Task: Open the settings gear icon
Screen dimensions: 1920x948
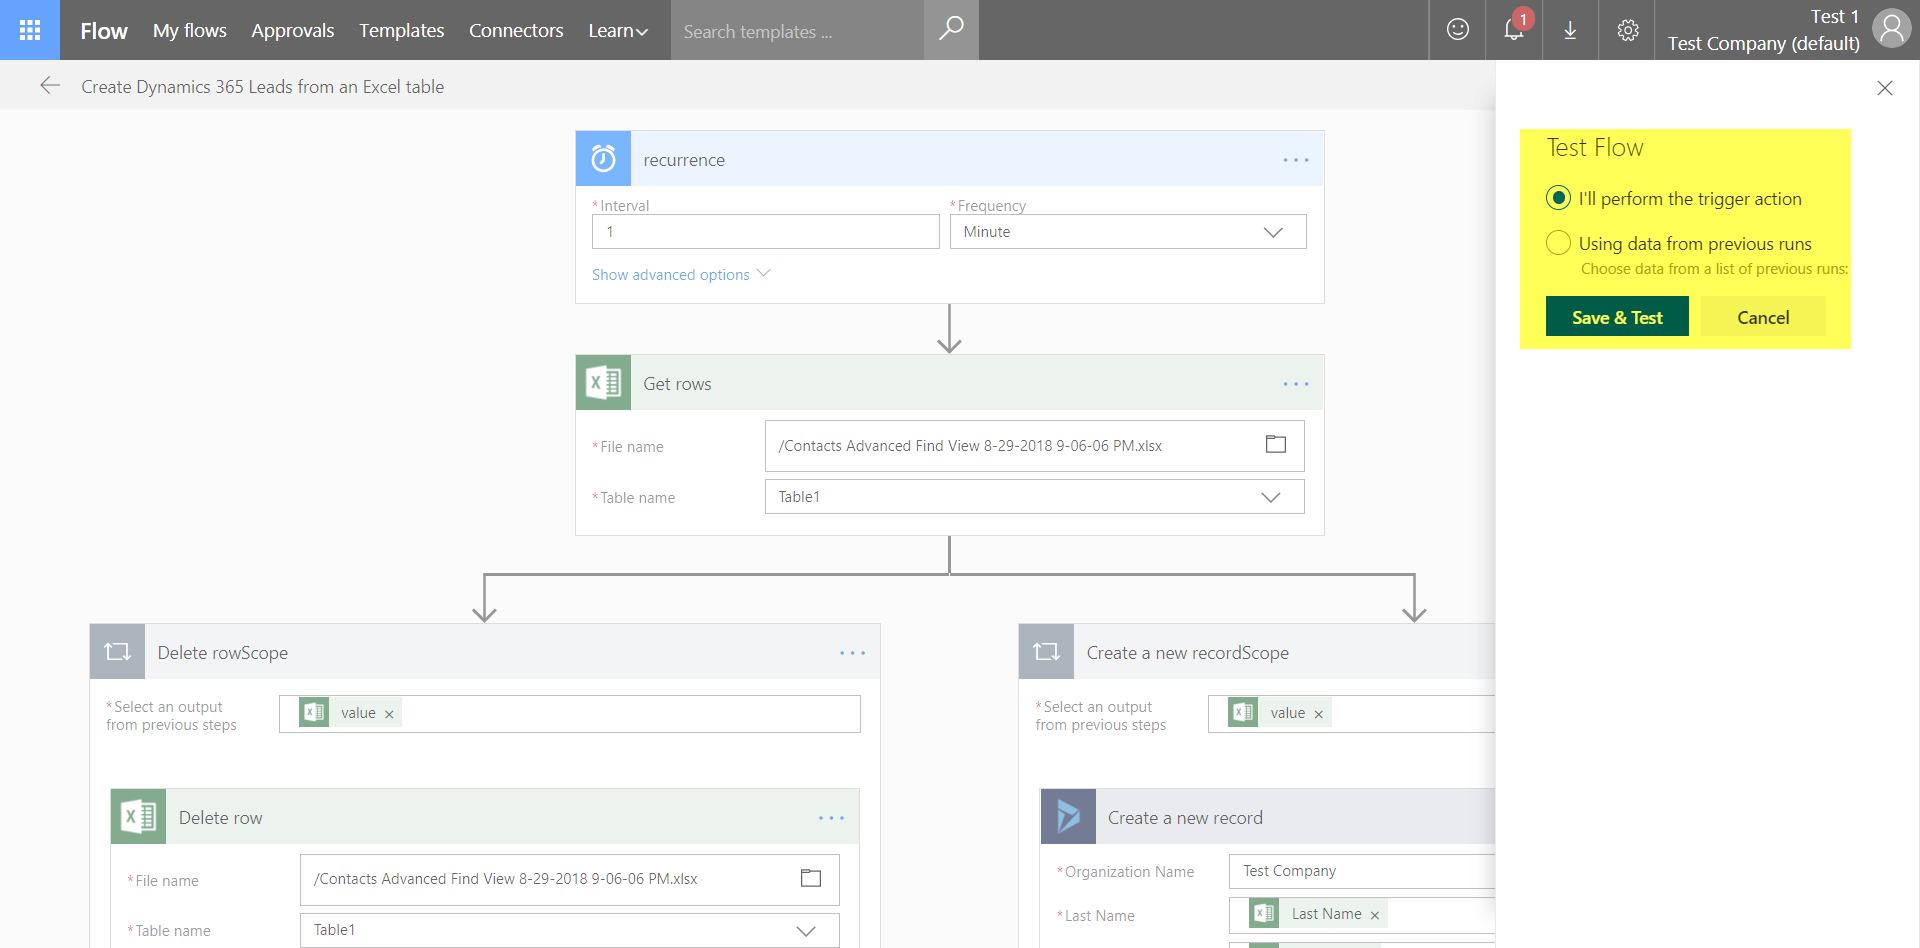Action: coord(1628,30)
